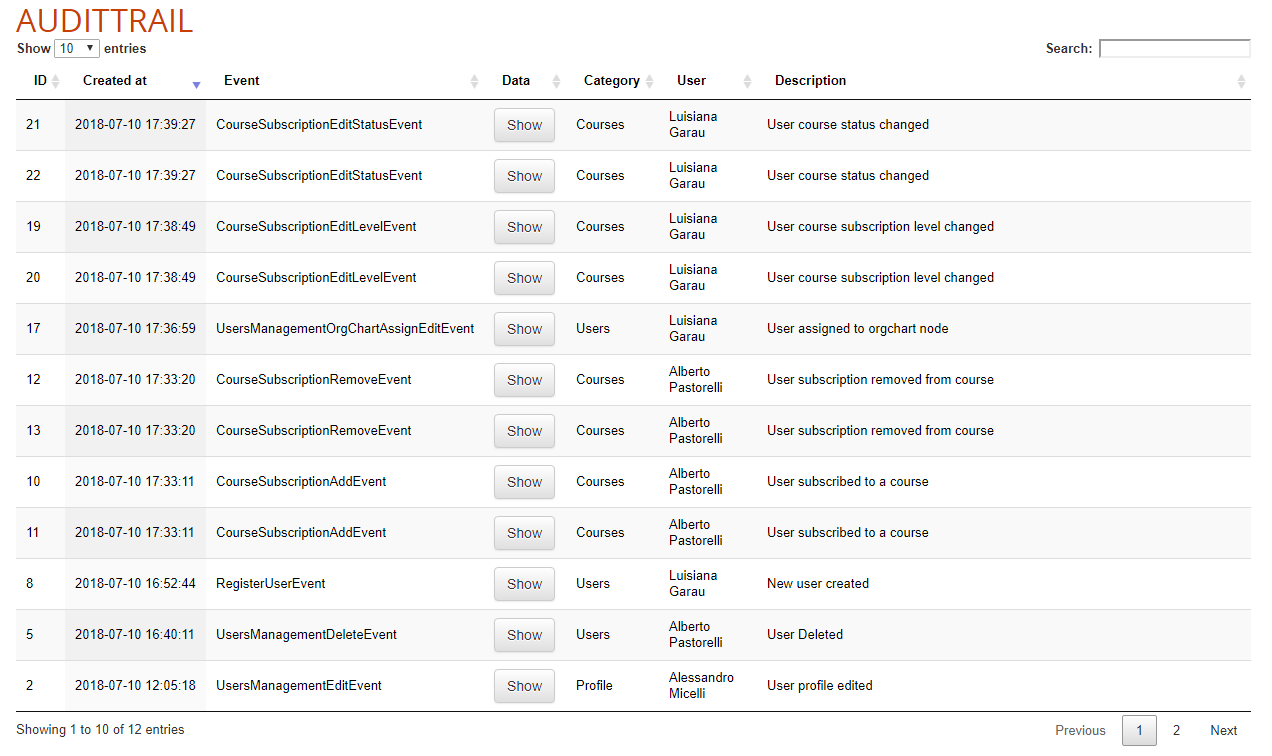Click sort arrows icon in ID column

[56, 81]
